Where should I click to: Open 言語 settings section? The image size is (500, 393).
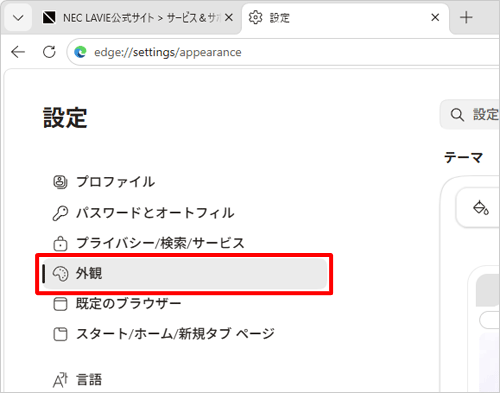click(185, 380)
